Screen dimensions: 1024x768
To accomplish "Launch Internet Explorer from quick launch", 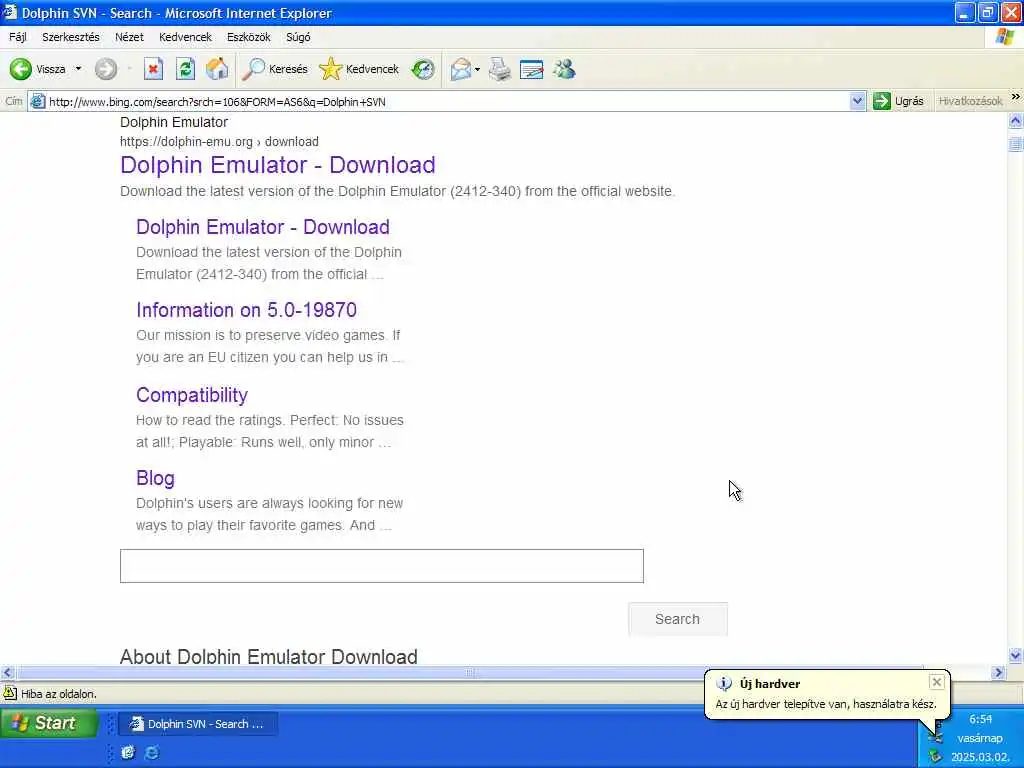I will 152,752.
